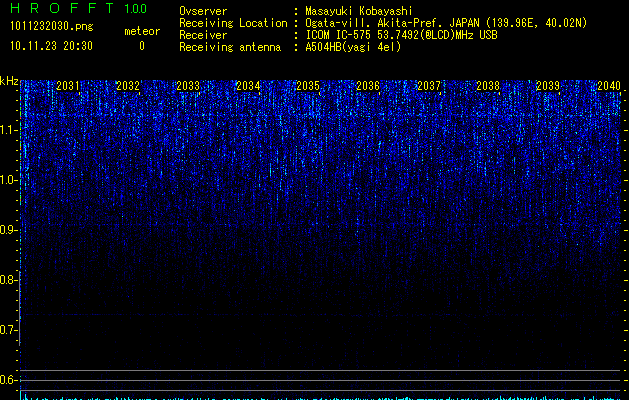Click the 2036 time marker

click(x=368, y=86)
